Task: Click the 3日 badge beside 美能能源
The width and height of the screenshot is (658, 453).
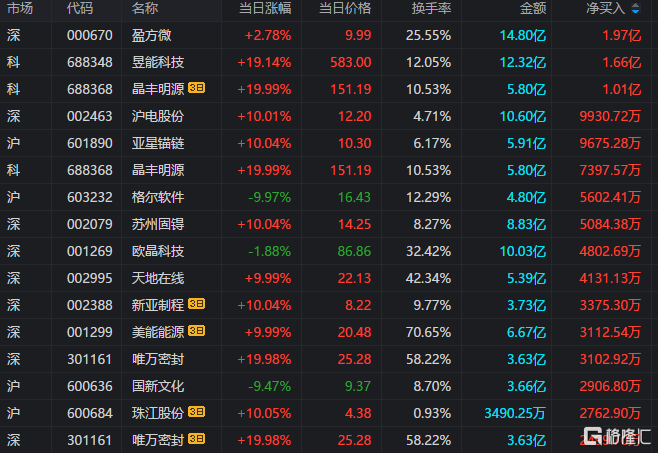Action: pyautogui.click(x=196, y=331)
